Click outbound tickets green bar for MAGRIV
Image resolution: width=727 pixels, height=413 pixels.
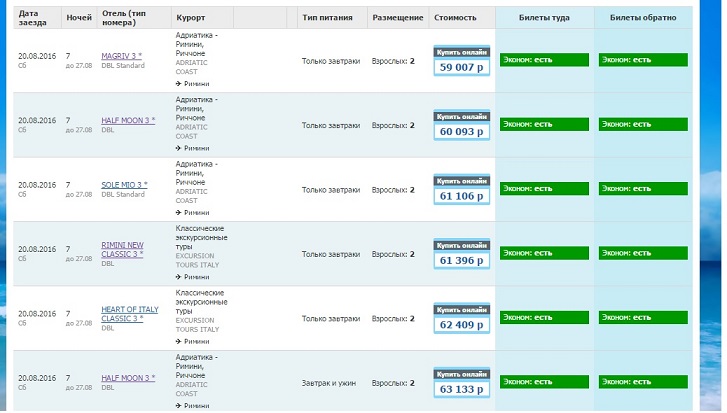[x=544, y=60]
